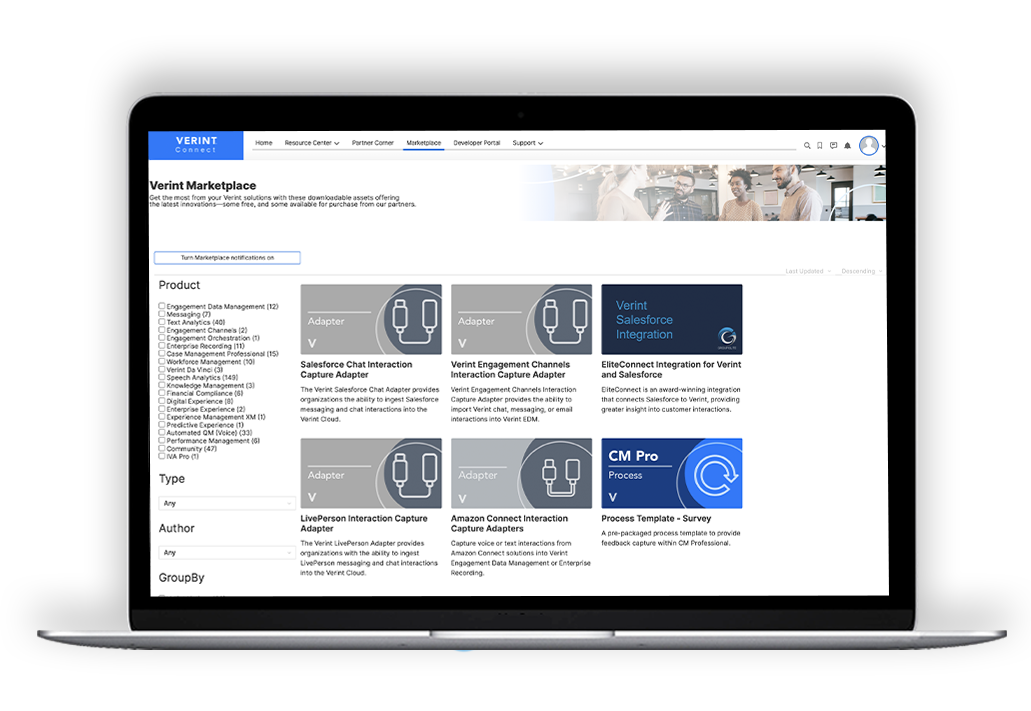Image resolution: width=1031 pixels, height=711 pixels.
Task: Click the Verint Connect logo
Action: click(195, 145)
